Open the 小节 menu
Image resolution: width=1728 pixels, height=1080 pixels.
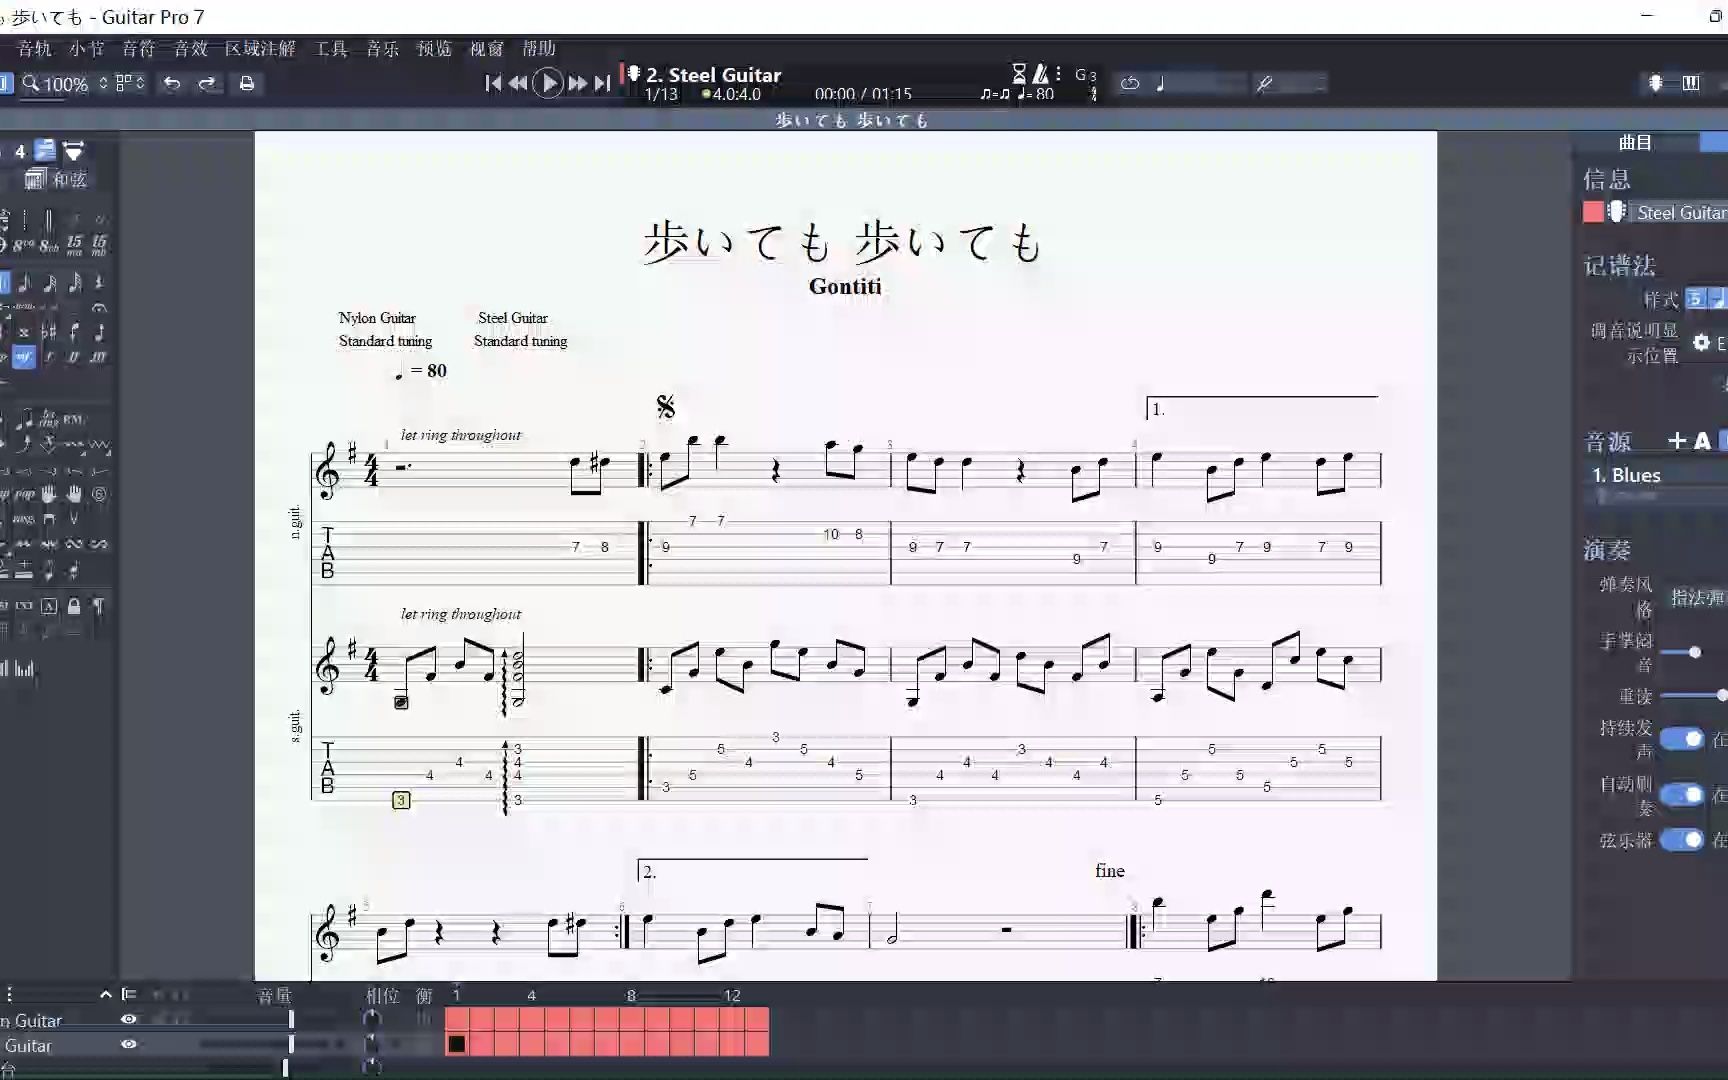tap(87, 48)
